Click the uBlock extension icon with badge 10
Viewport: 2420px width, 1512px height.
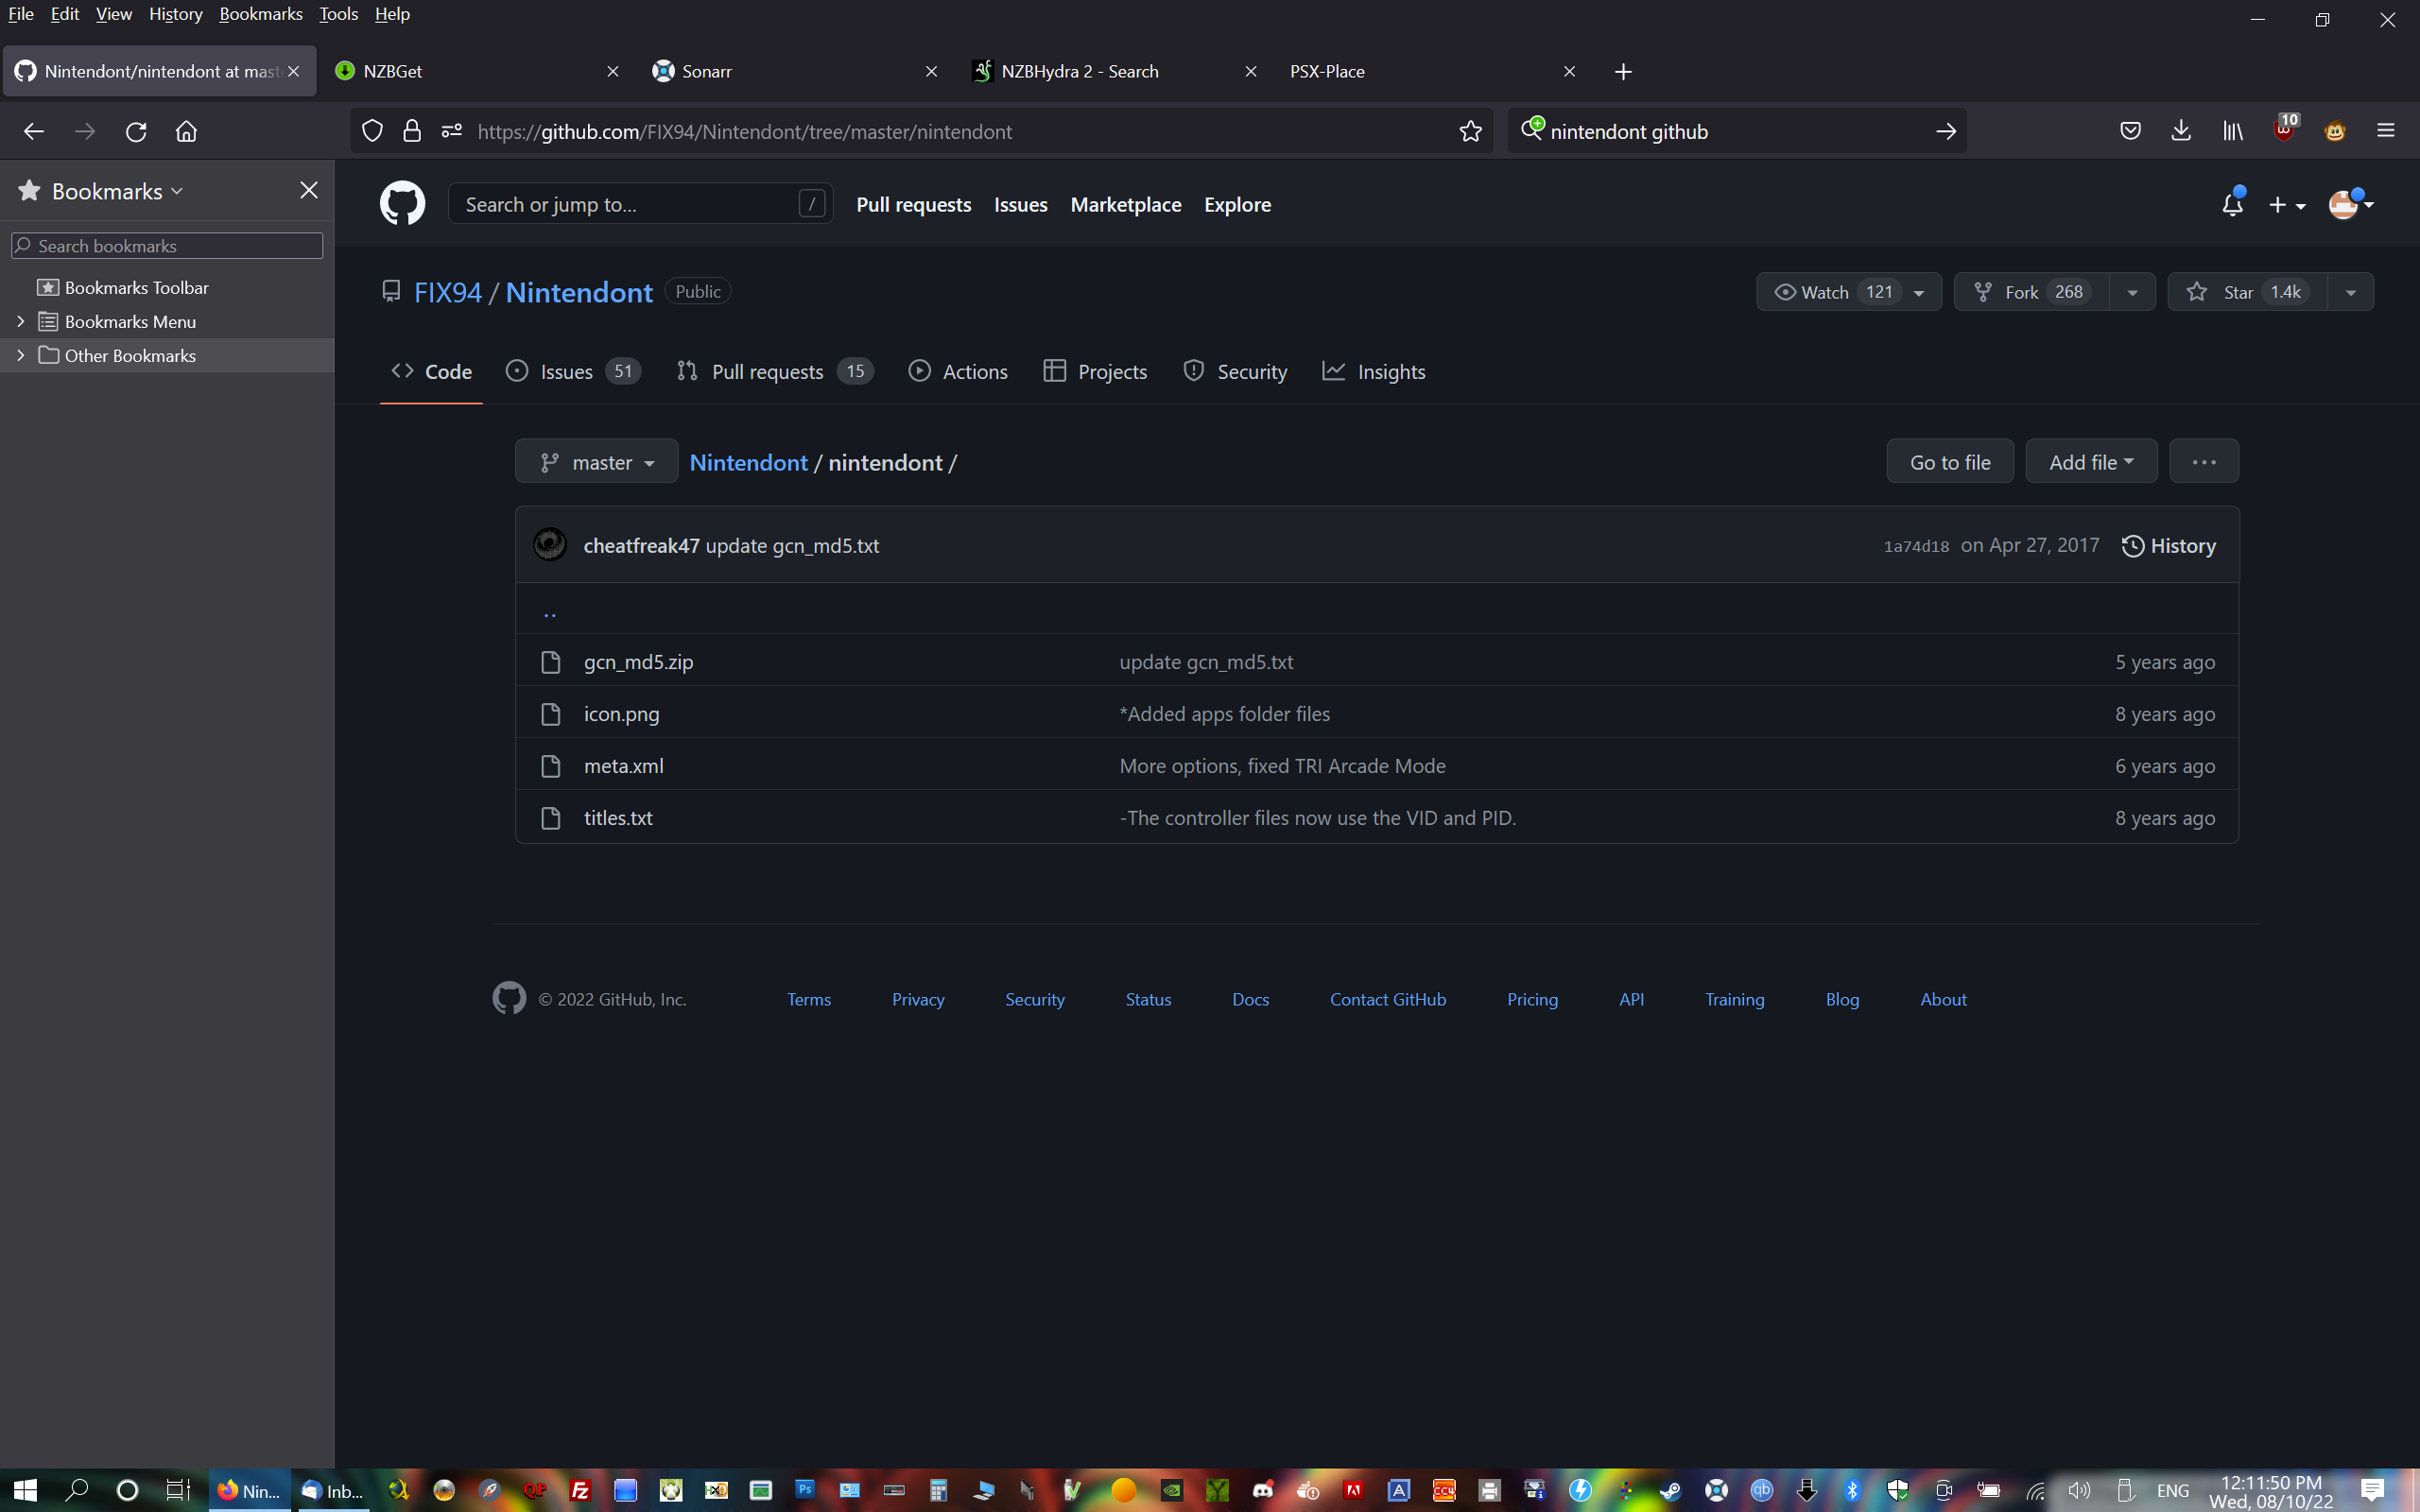pos(2286,129)
